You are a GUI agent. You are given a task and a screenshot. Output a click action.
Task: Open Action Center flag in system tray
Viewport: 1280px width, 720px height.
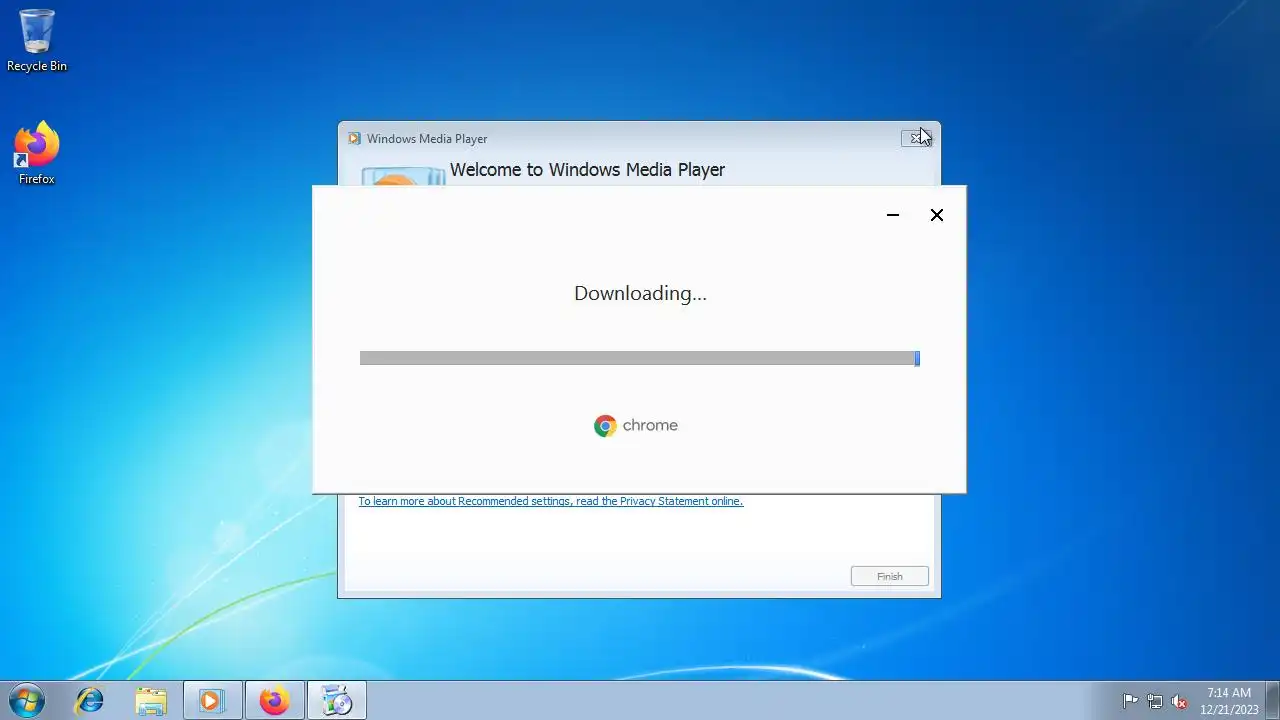point(1131,701)
